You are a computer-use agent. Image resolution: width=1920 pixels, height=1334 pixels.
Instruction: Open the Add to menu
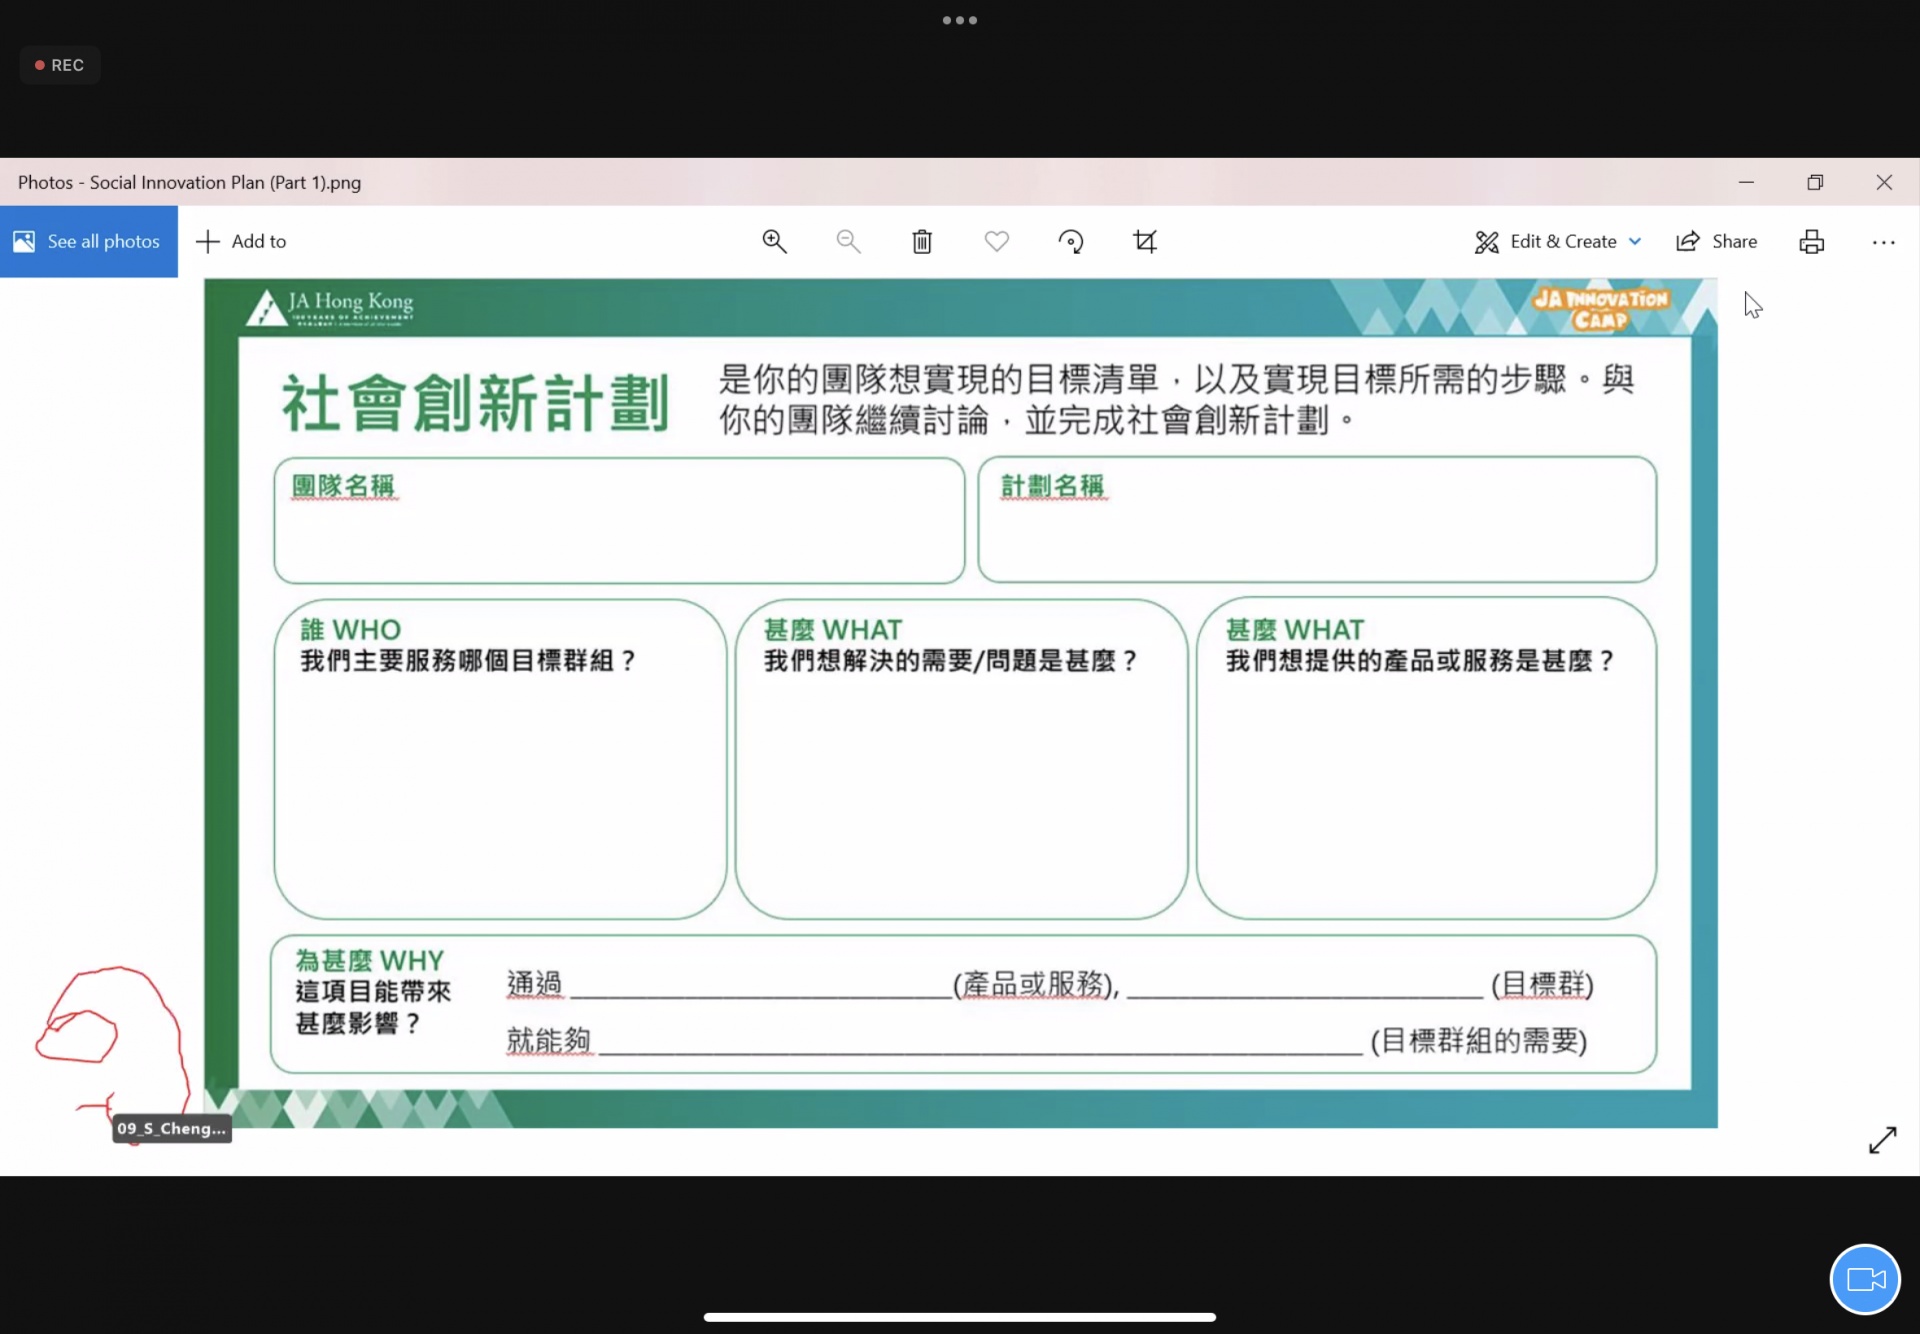pyautogui.click(x=241, y=241)
